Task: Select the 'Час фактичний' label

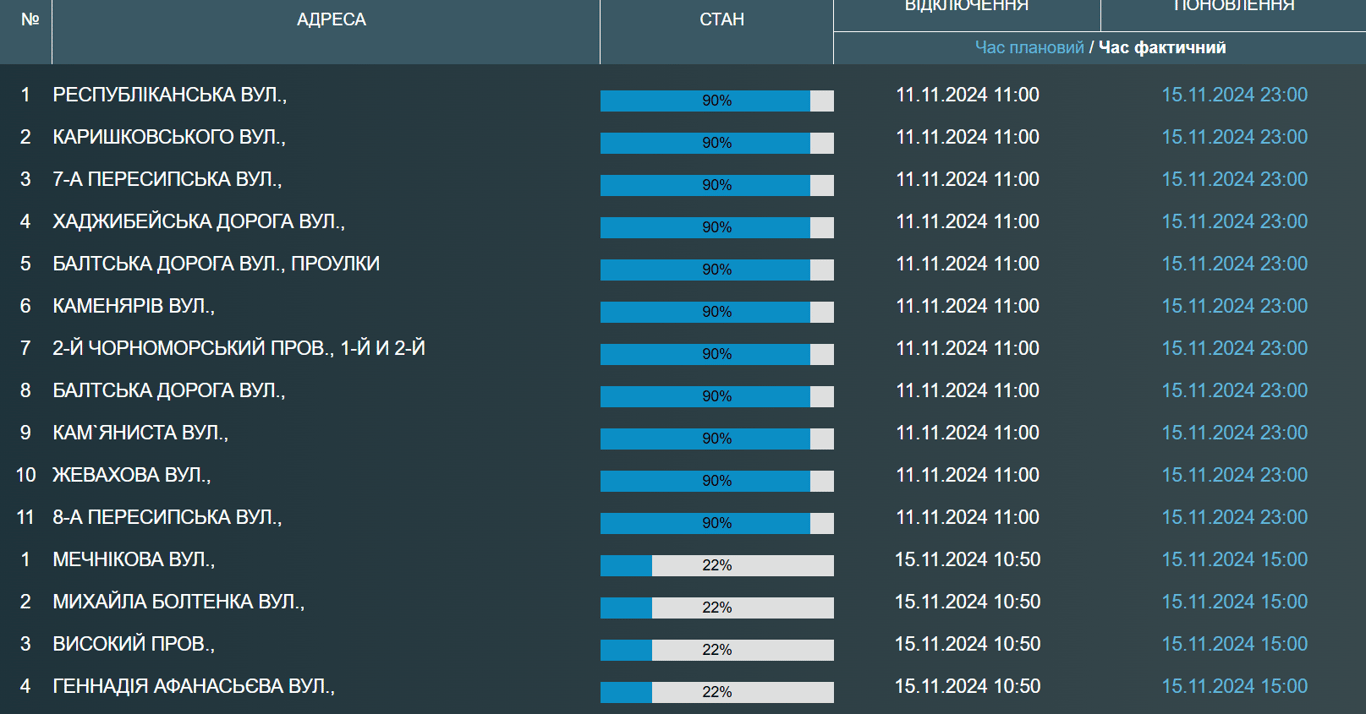Action: click(x=1162, y=47)
